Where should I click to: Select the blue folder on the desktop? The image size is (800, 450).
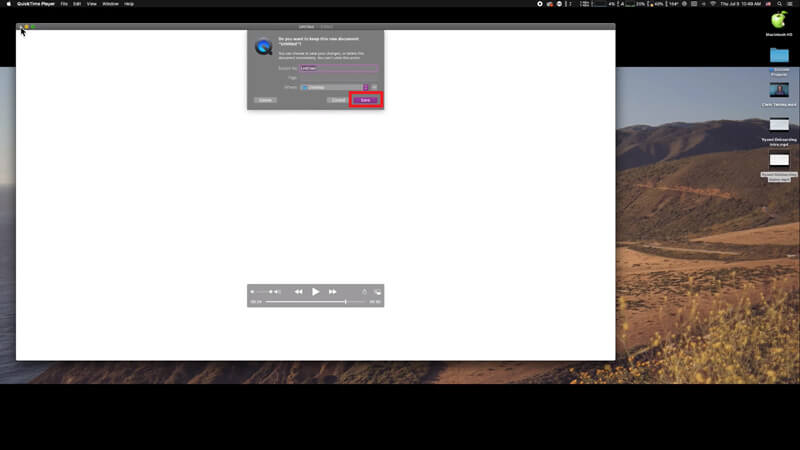click(x=779, y=55)
